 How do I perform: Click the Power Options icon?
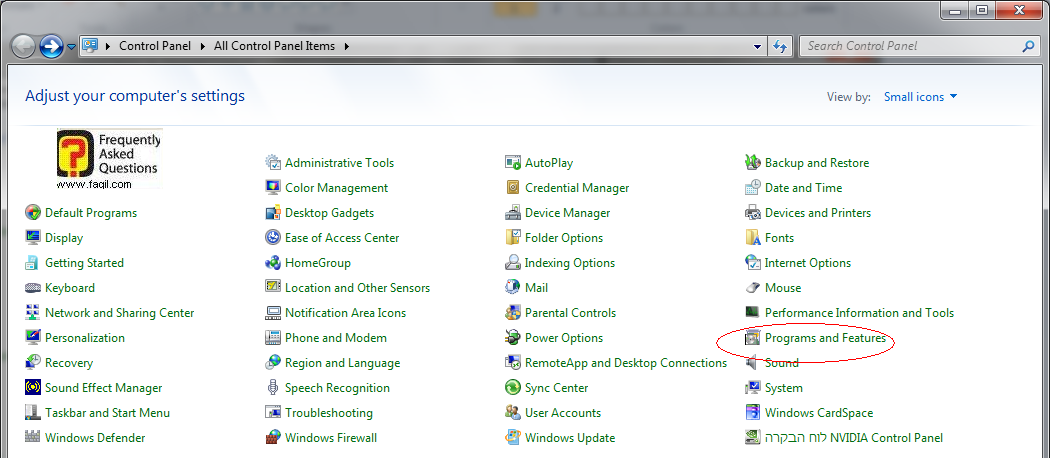(513, 338)
